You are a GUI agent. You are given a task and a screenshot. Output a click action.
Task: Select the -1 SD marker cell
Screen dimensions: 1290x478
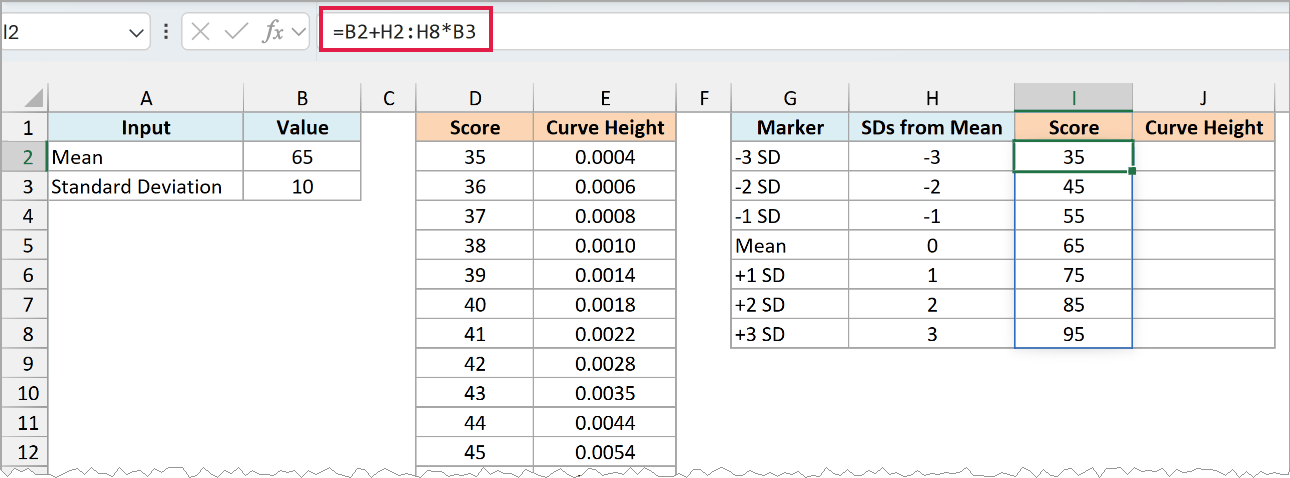pos(790,216)
